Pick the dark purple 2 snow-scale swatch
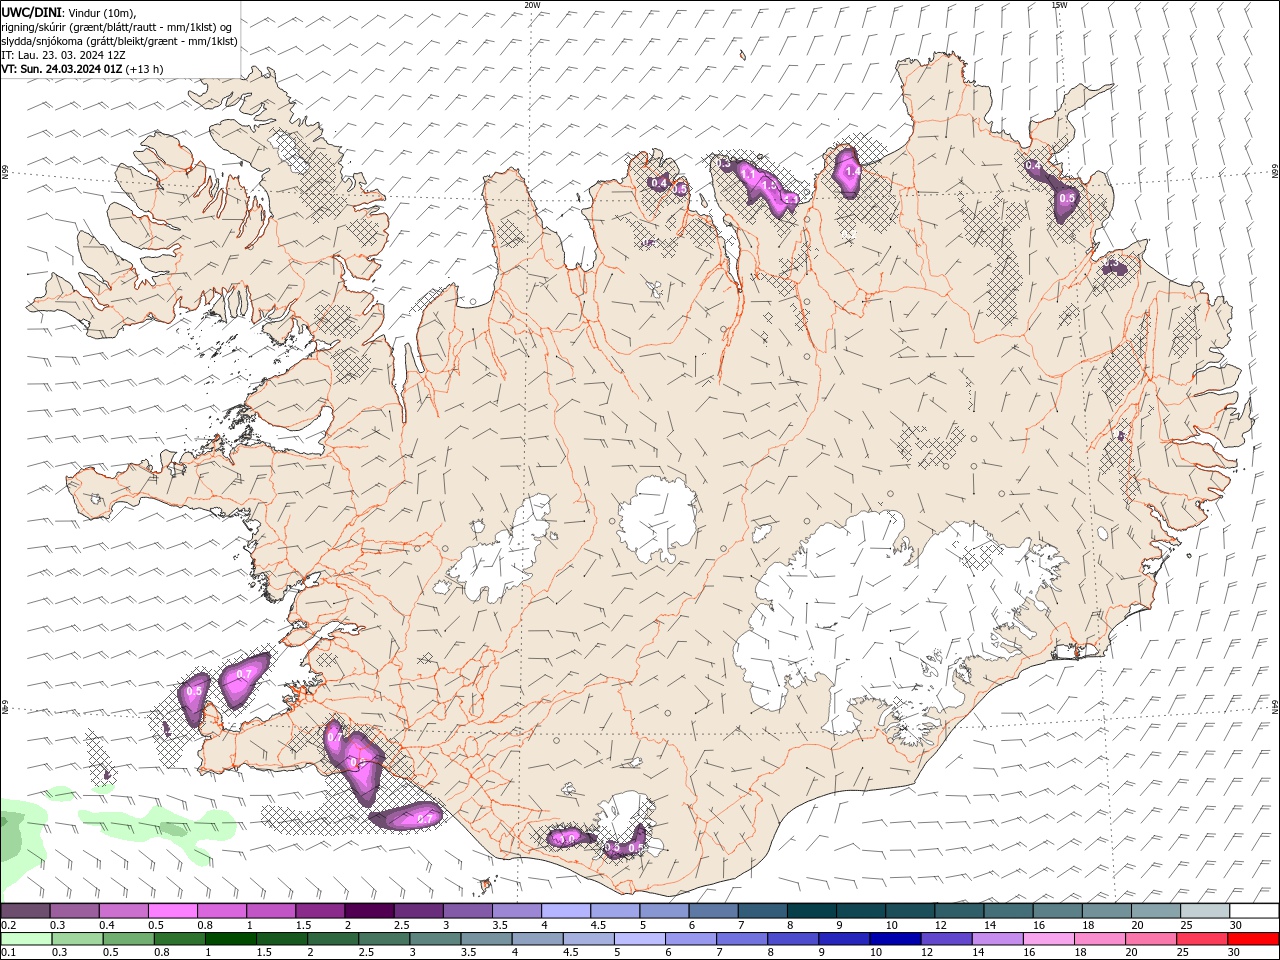Viewport: 1280px width, 960px height. 368,911
